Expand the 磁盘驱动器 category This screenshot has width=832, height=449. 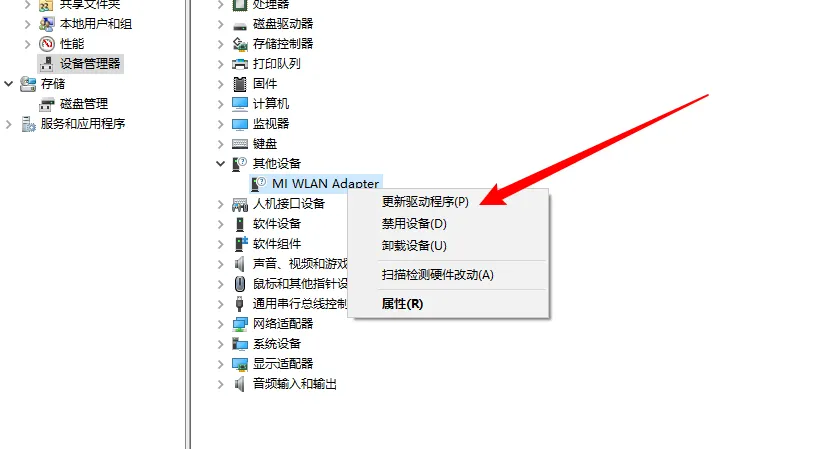220,24
